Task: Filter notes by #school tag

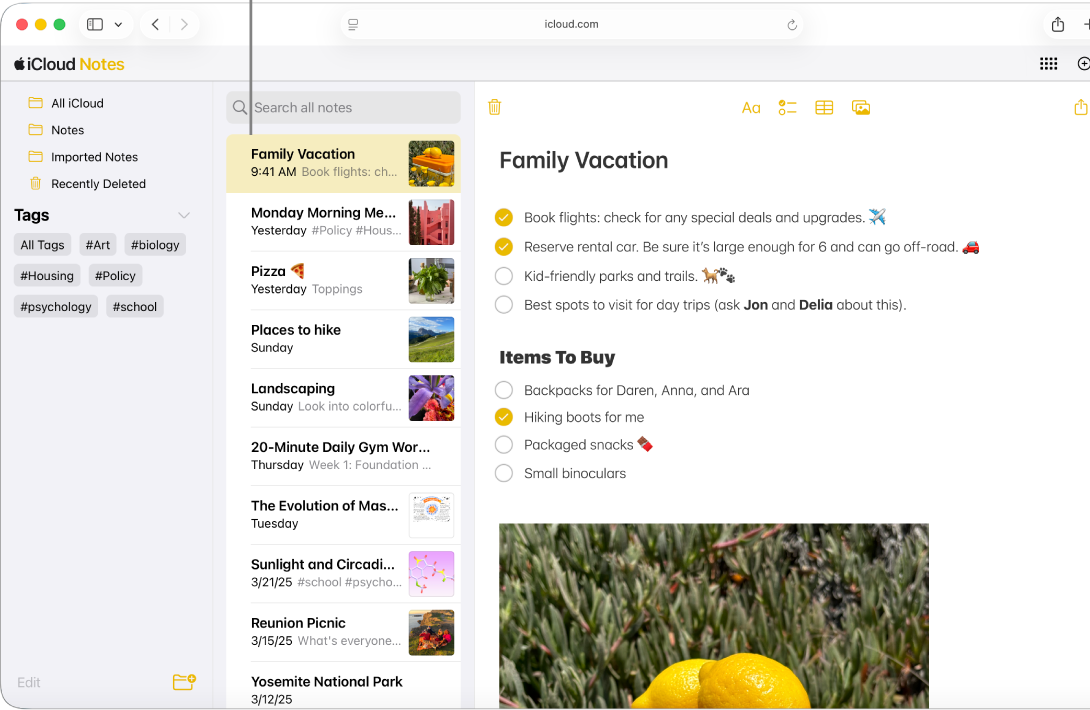Action: point(135,307)
